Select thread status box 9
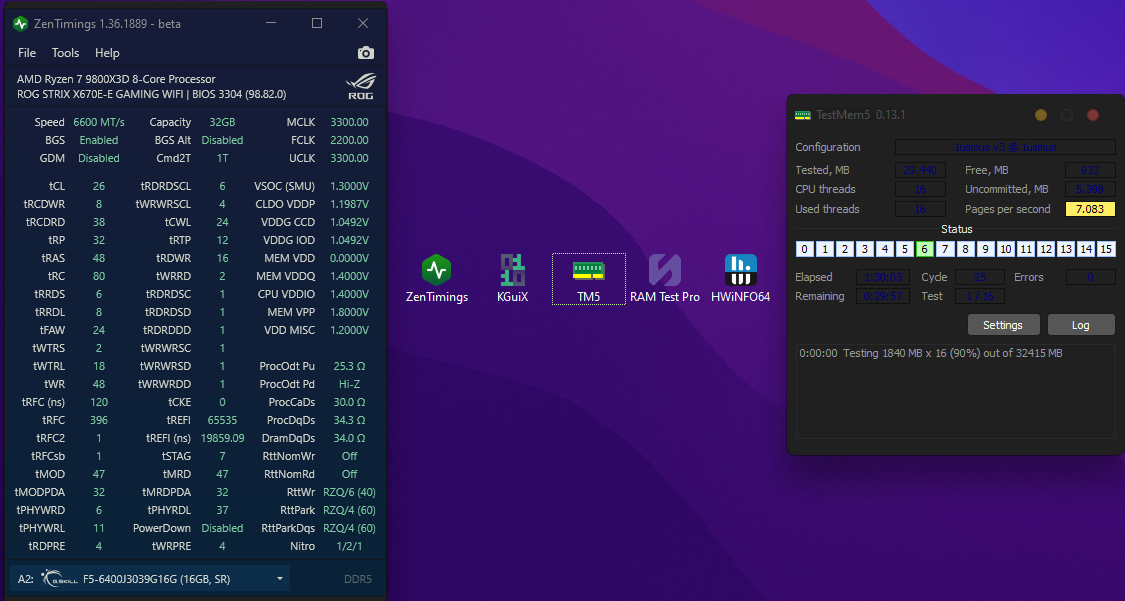The height and width of the screenshot is (601, 1125). pyautogui.click(x=986, y=249)
